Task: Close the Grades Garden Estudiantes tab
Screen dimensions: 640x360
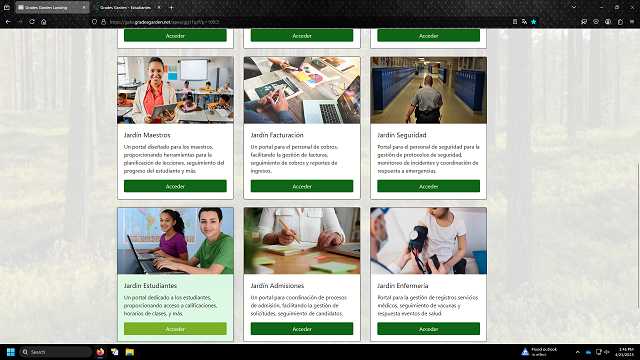Action: pyautogui.click(x=159, y=7)
